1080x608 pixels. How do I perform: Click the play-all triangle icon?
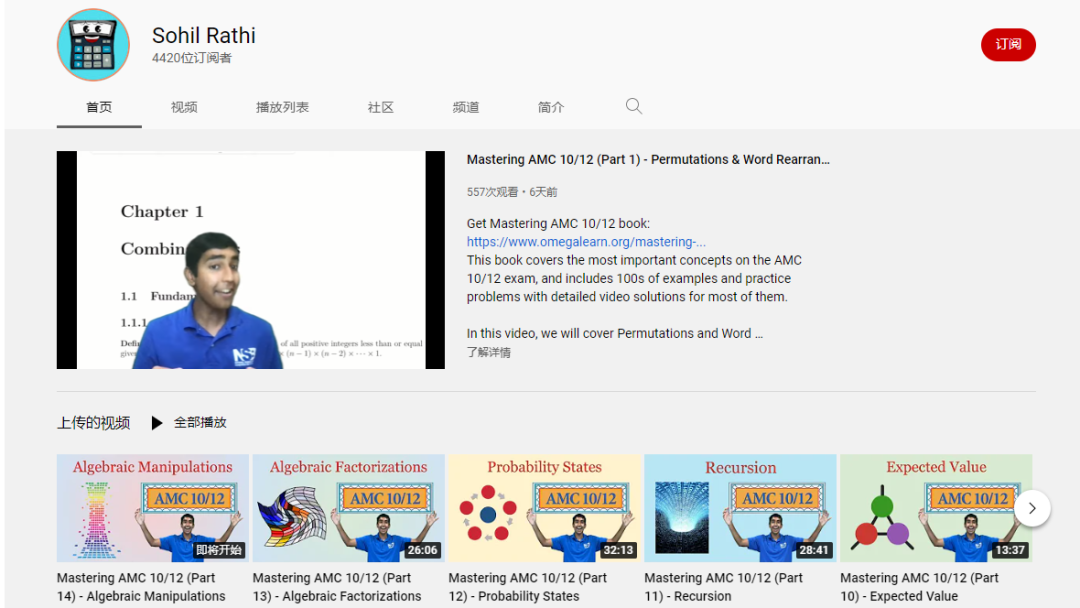tap(157, 423)
